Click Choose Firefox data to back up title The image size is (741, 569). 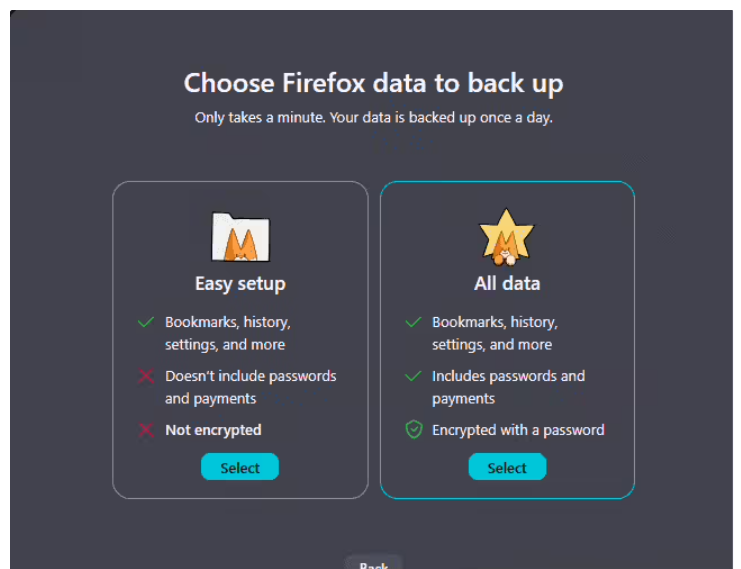[373, 83]
